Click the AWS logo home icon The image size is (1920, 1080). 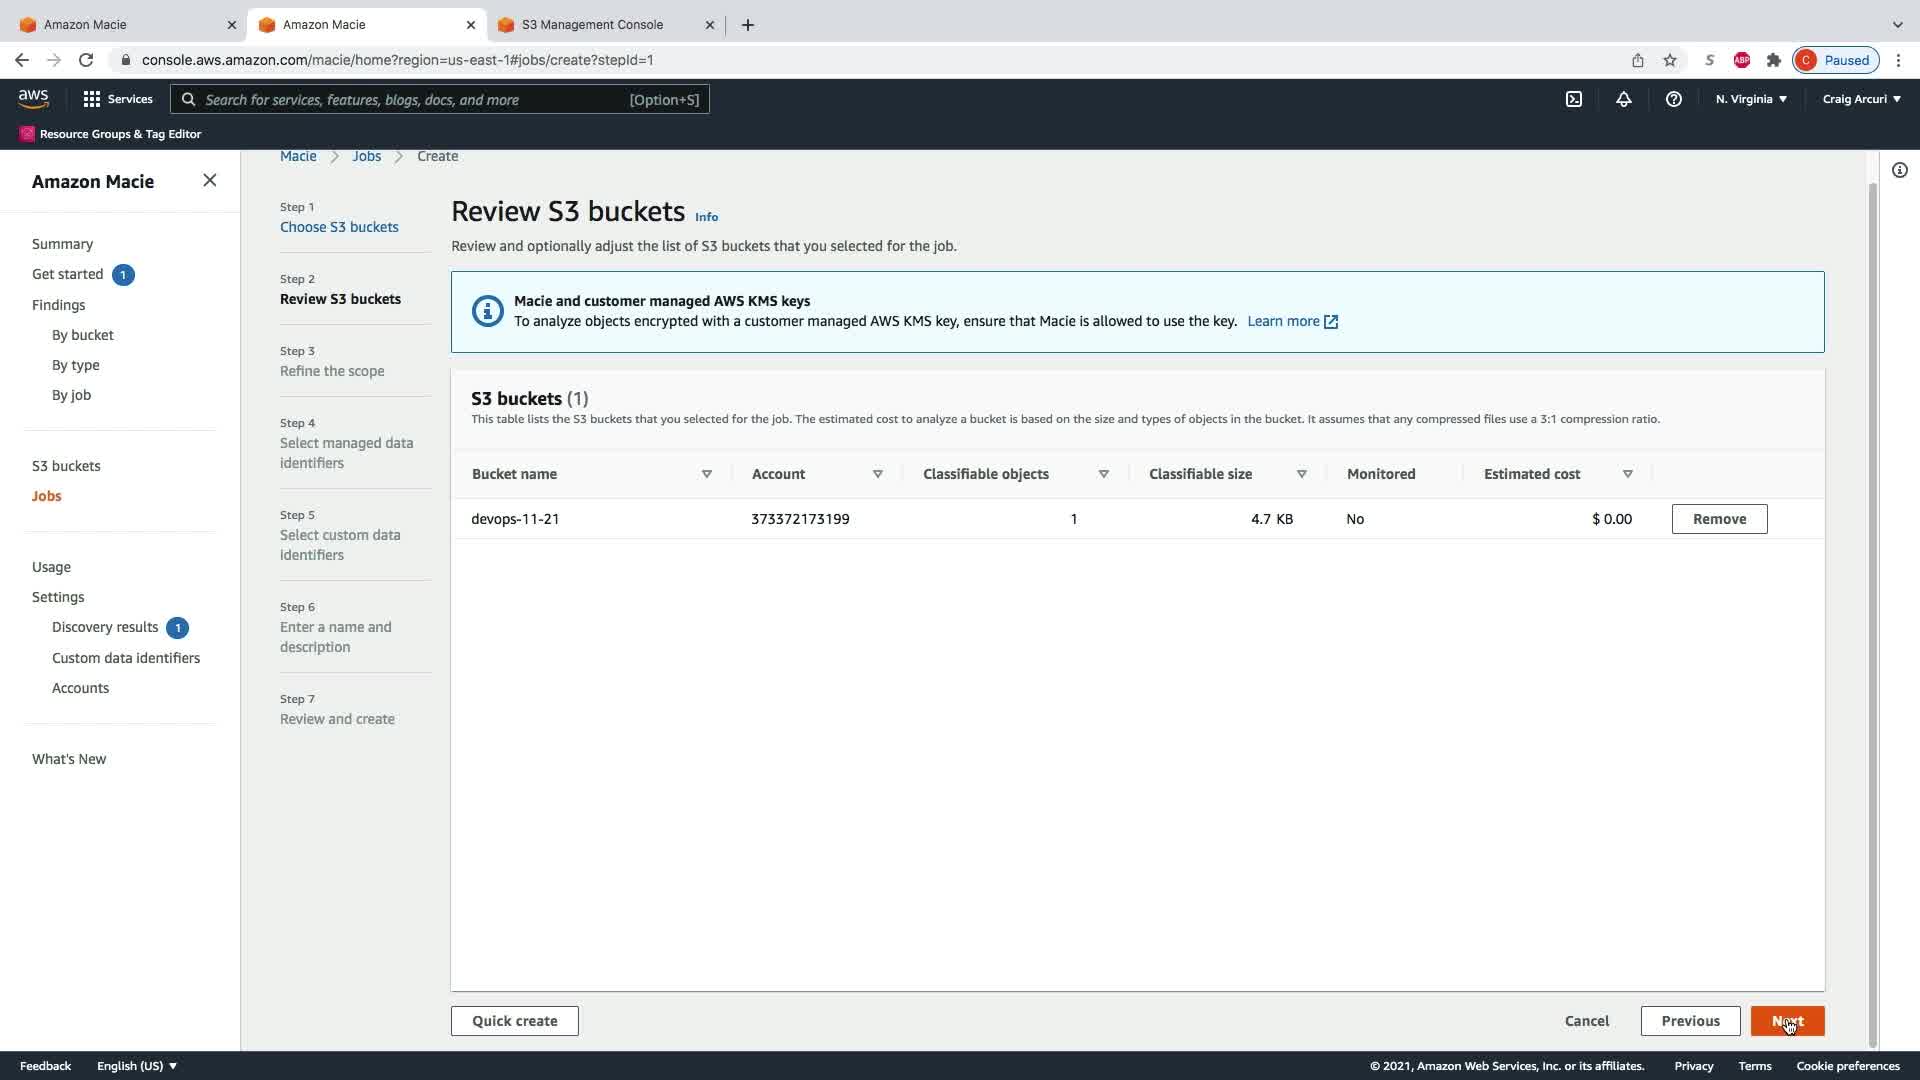tap(33, 99)
